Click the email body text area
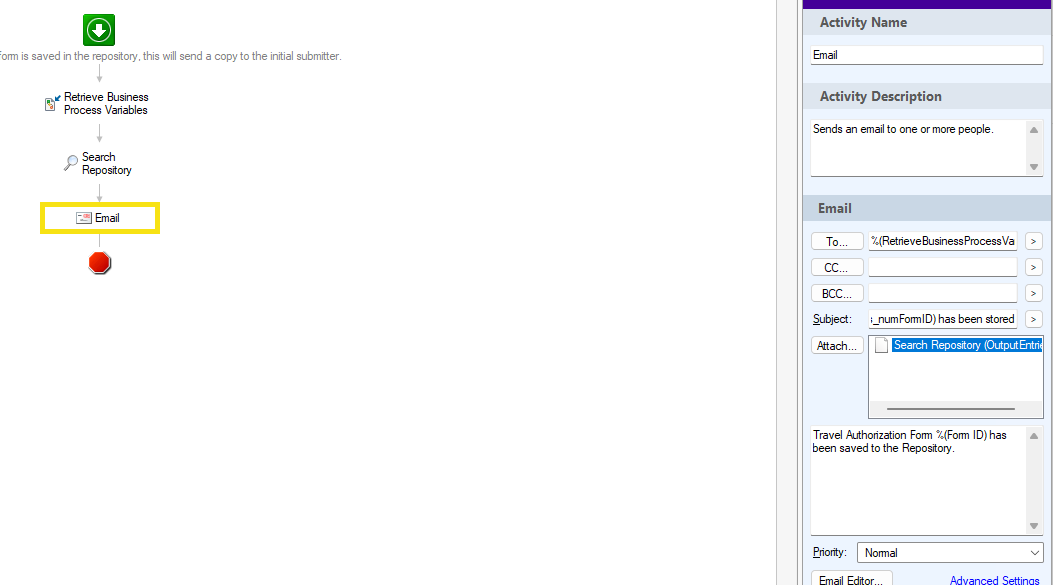 (918, 480)
